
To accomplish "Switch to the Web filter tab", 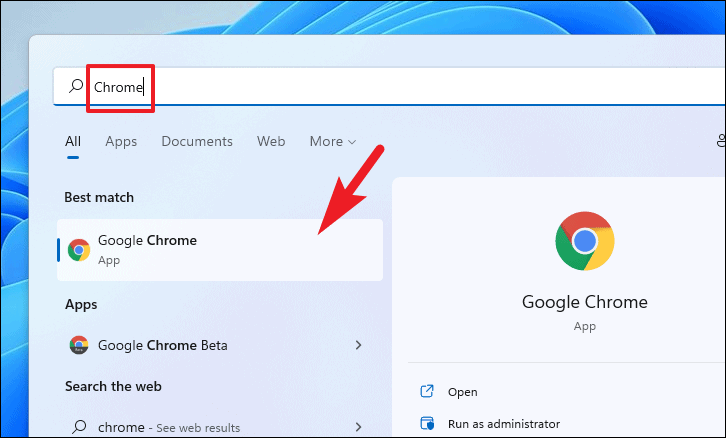I will [271, 141].
